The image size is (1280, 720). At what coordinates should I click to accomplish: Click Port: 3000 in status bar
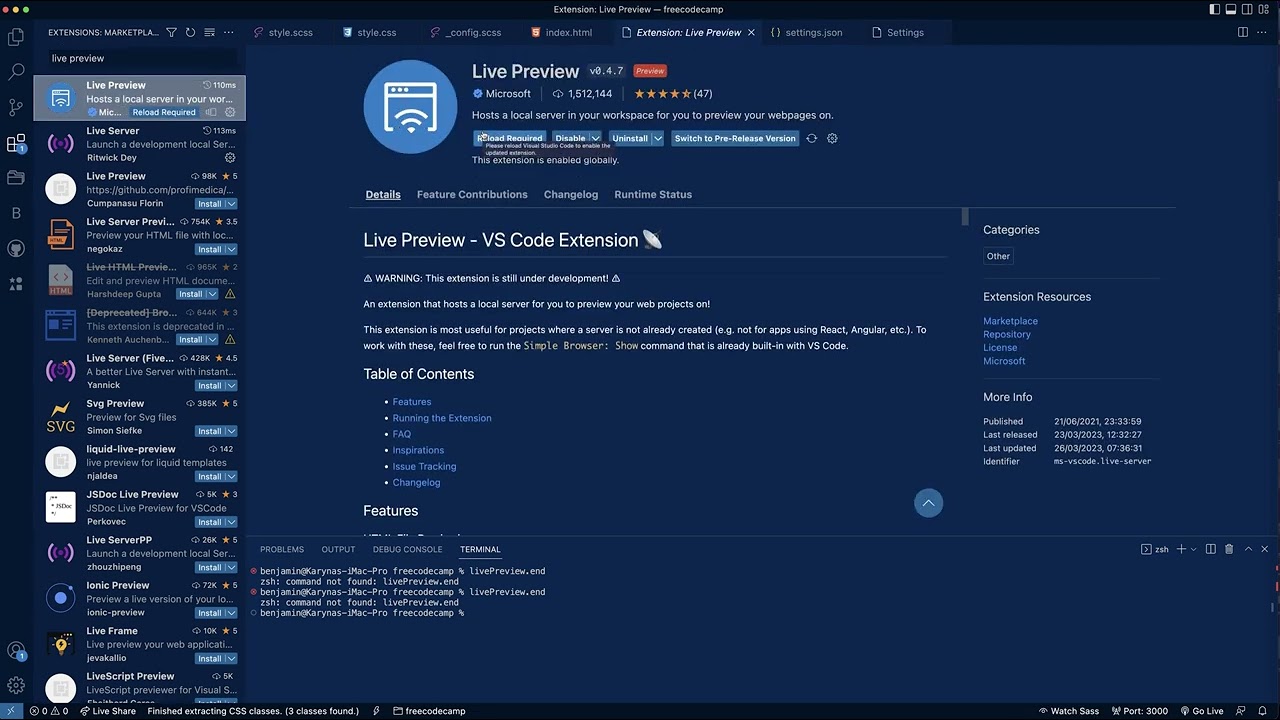point(1138,711)
